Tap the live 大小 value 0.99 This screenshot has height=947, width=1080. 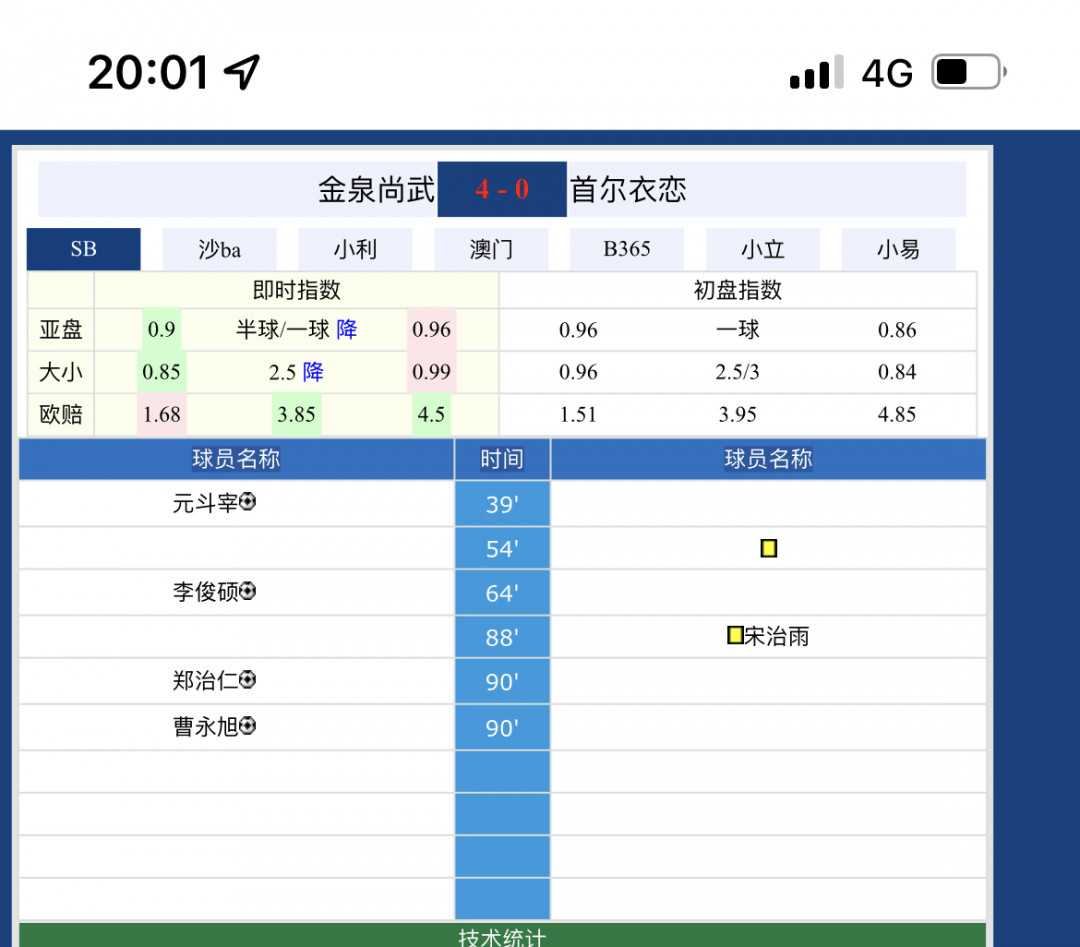(x=431, y=372)
